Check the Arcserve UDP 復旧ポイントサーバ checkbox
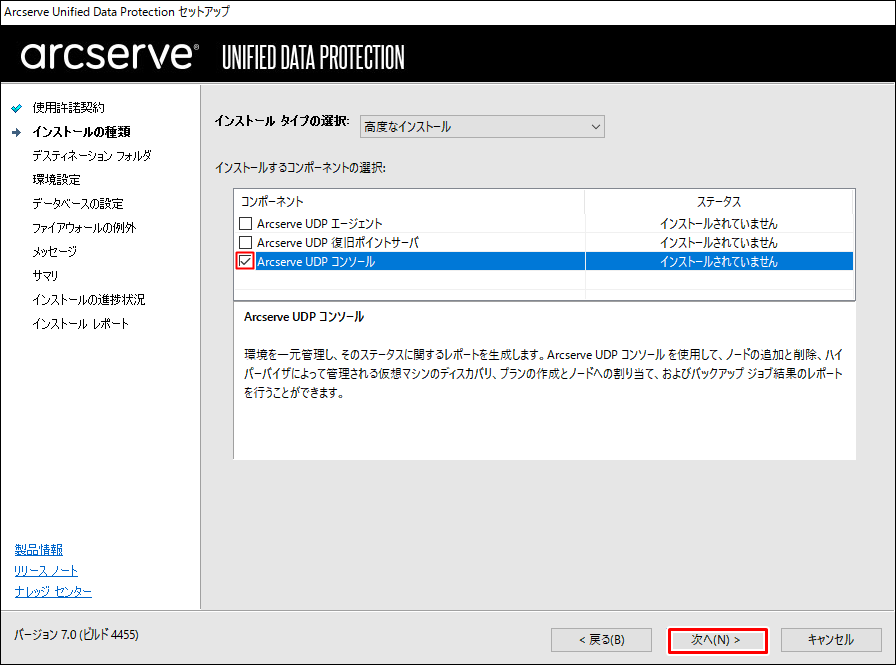This screenshot has height=665, width=896. click(x=245, y=242)
